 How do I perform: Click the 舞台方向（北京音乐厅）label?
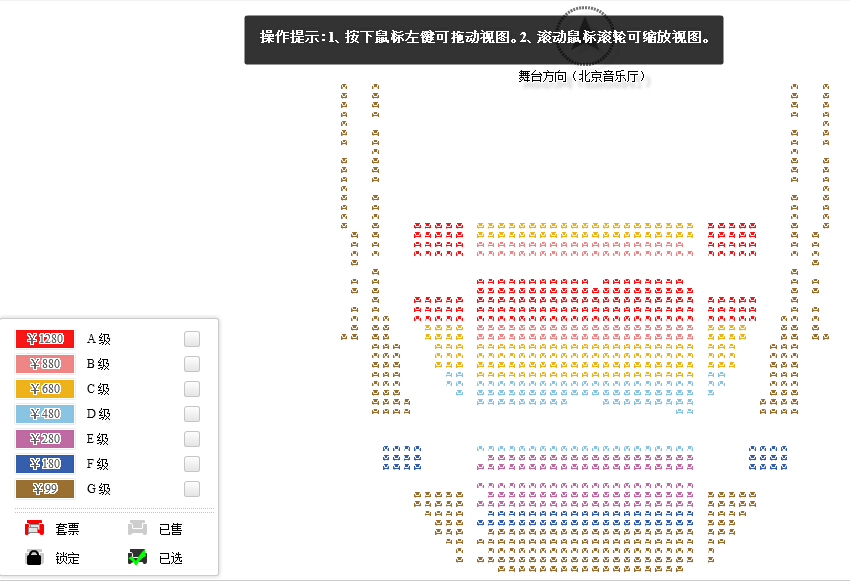tap(583, 76)
